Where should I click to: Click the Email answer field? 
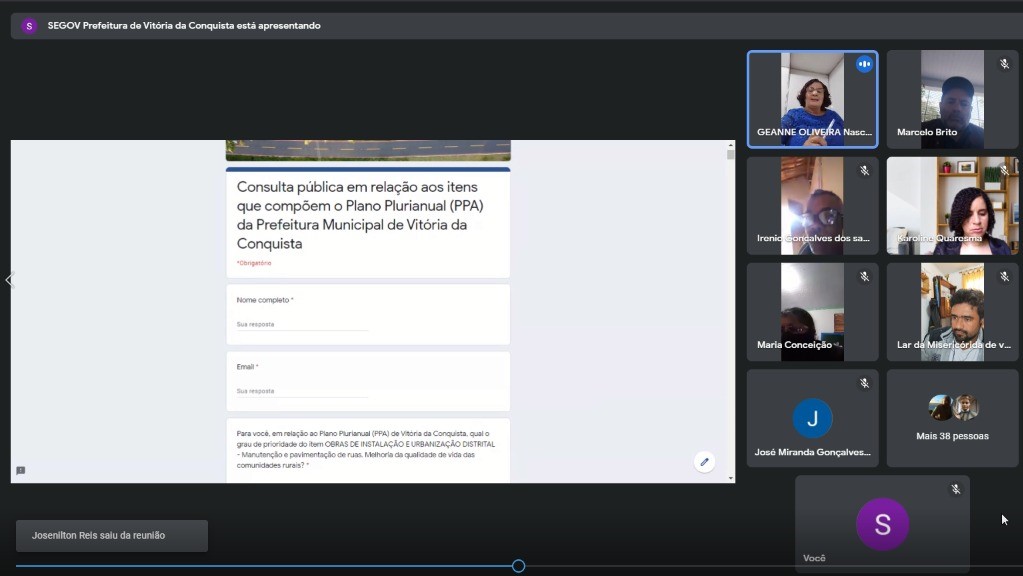pos(301,391)
